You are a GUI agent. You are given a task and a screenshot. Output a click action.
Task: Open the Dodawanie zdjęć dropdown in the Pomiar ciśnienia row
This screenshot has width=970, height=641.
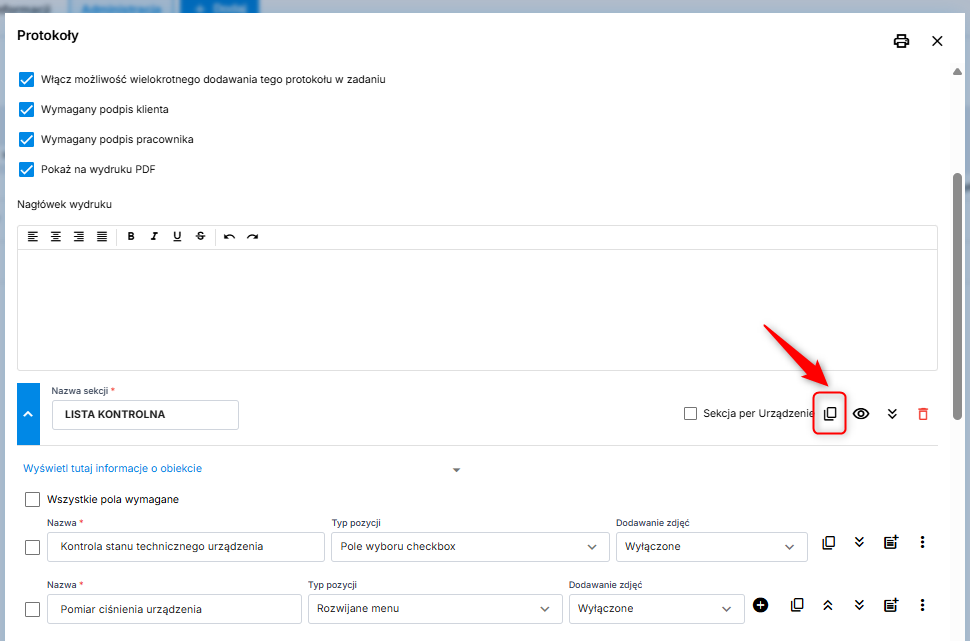click(x=655, y=609)
